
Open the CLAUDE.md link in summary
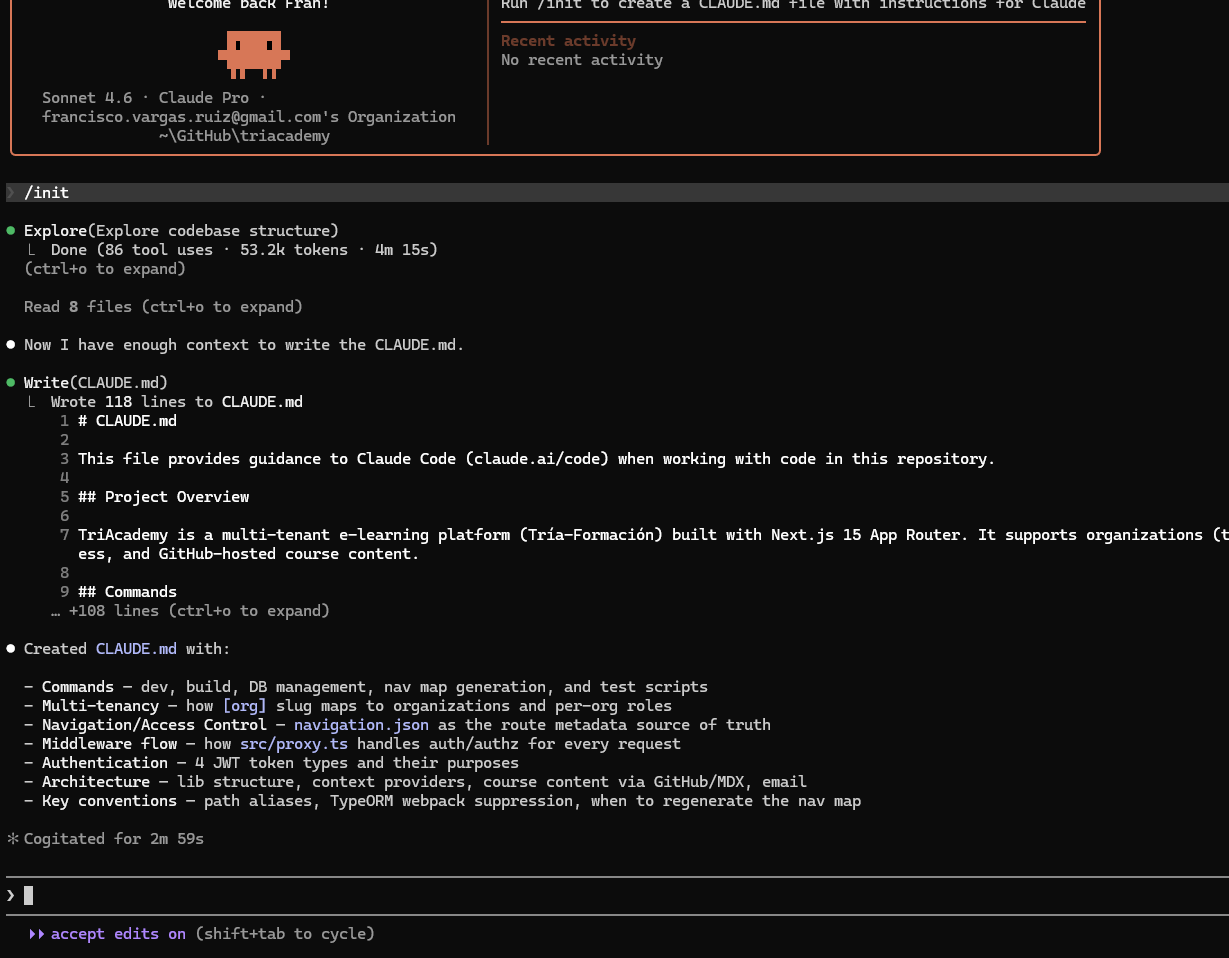tap(136, 649)
